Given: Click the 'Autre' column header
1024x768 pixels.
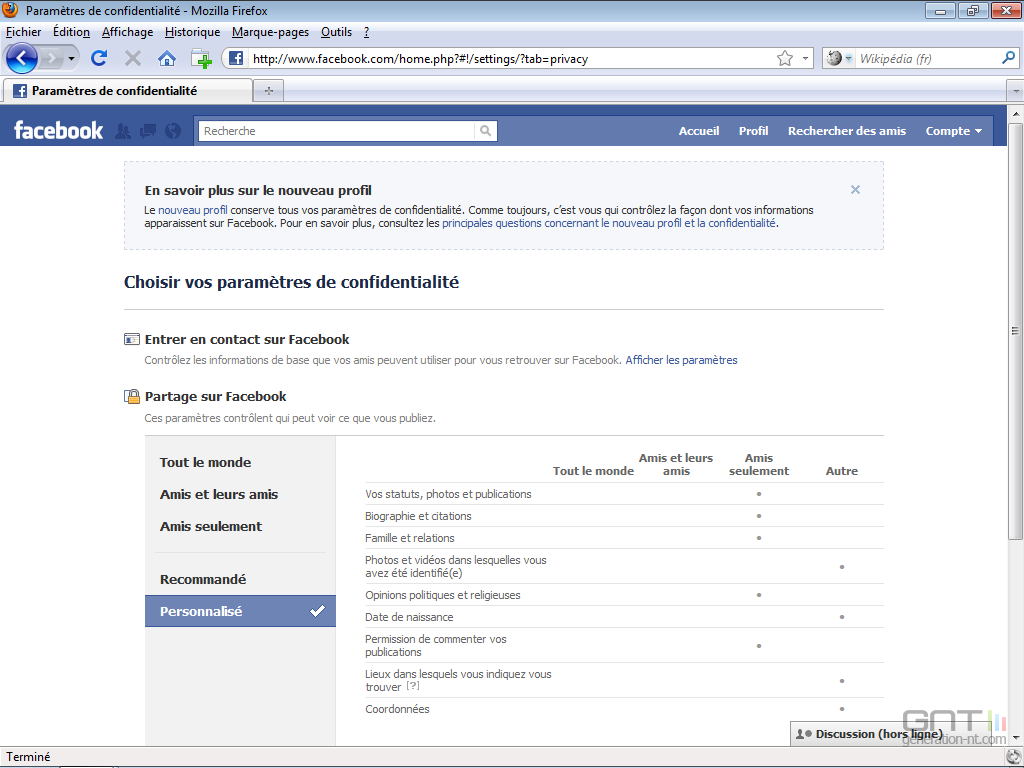Looking at the screenshot, I should [842, 471].
